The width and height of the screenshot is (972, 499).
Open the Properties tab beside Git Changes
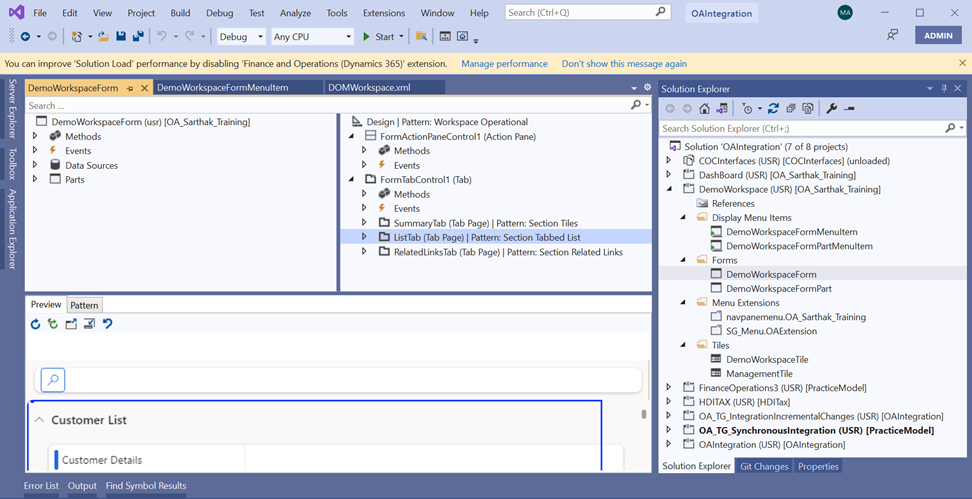tap(818, 466)
